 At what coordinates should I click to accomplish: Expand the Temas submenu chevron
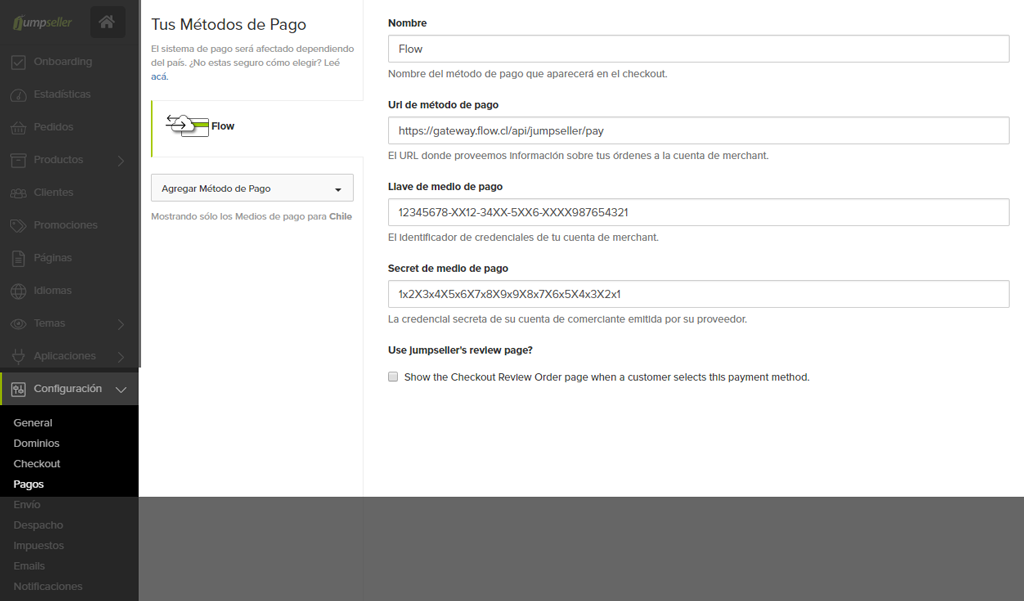point(121,323)
